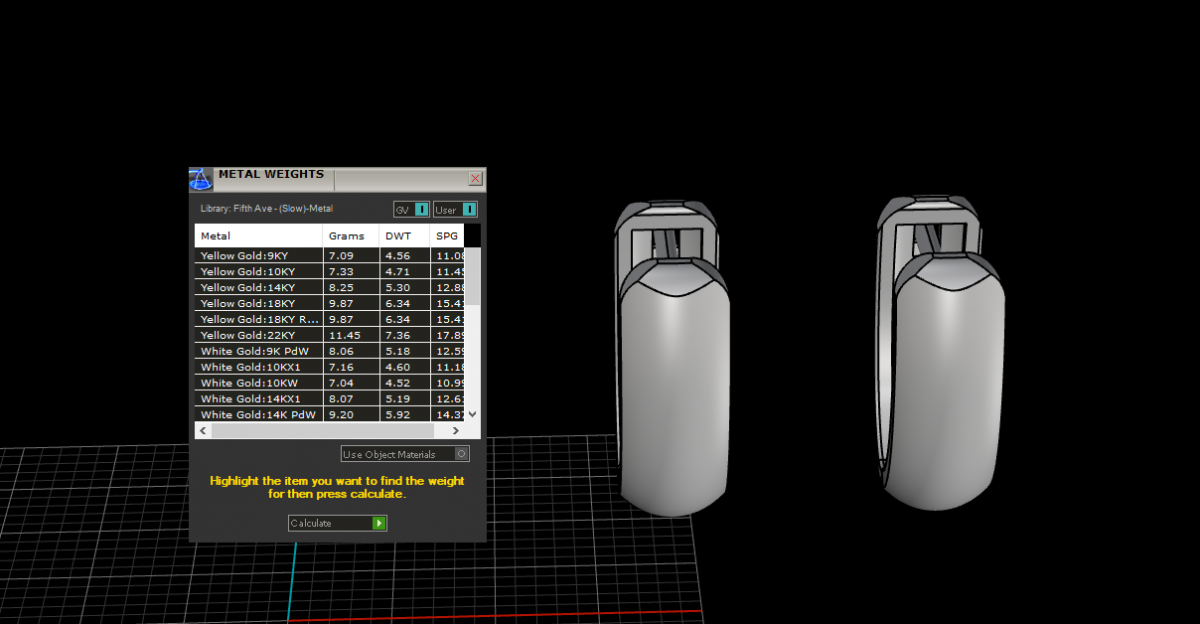Screen dimensions: 1200x624
Task: Click the Metal Weights scale icon
Action: click(x=201, y=179)
